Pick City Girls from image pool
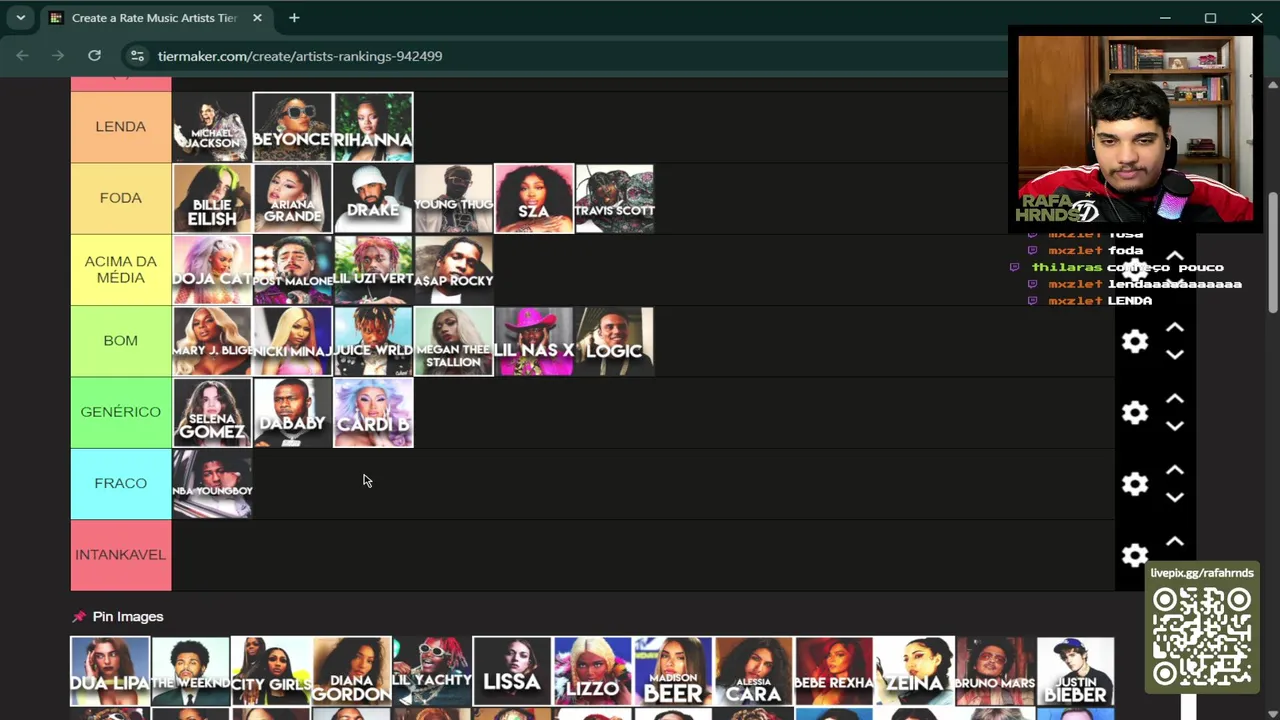 [x=271, y=671]
